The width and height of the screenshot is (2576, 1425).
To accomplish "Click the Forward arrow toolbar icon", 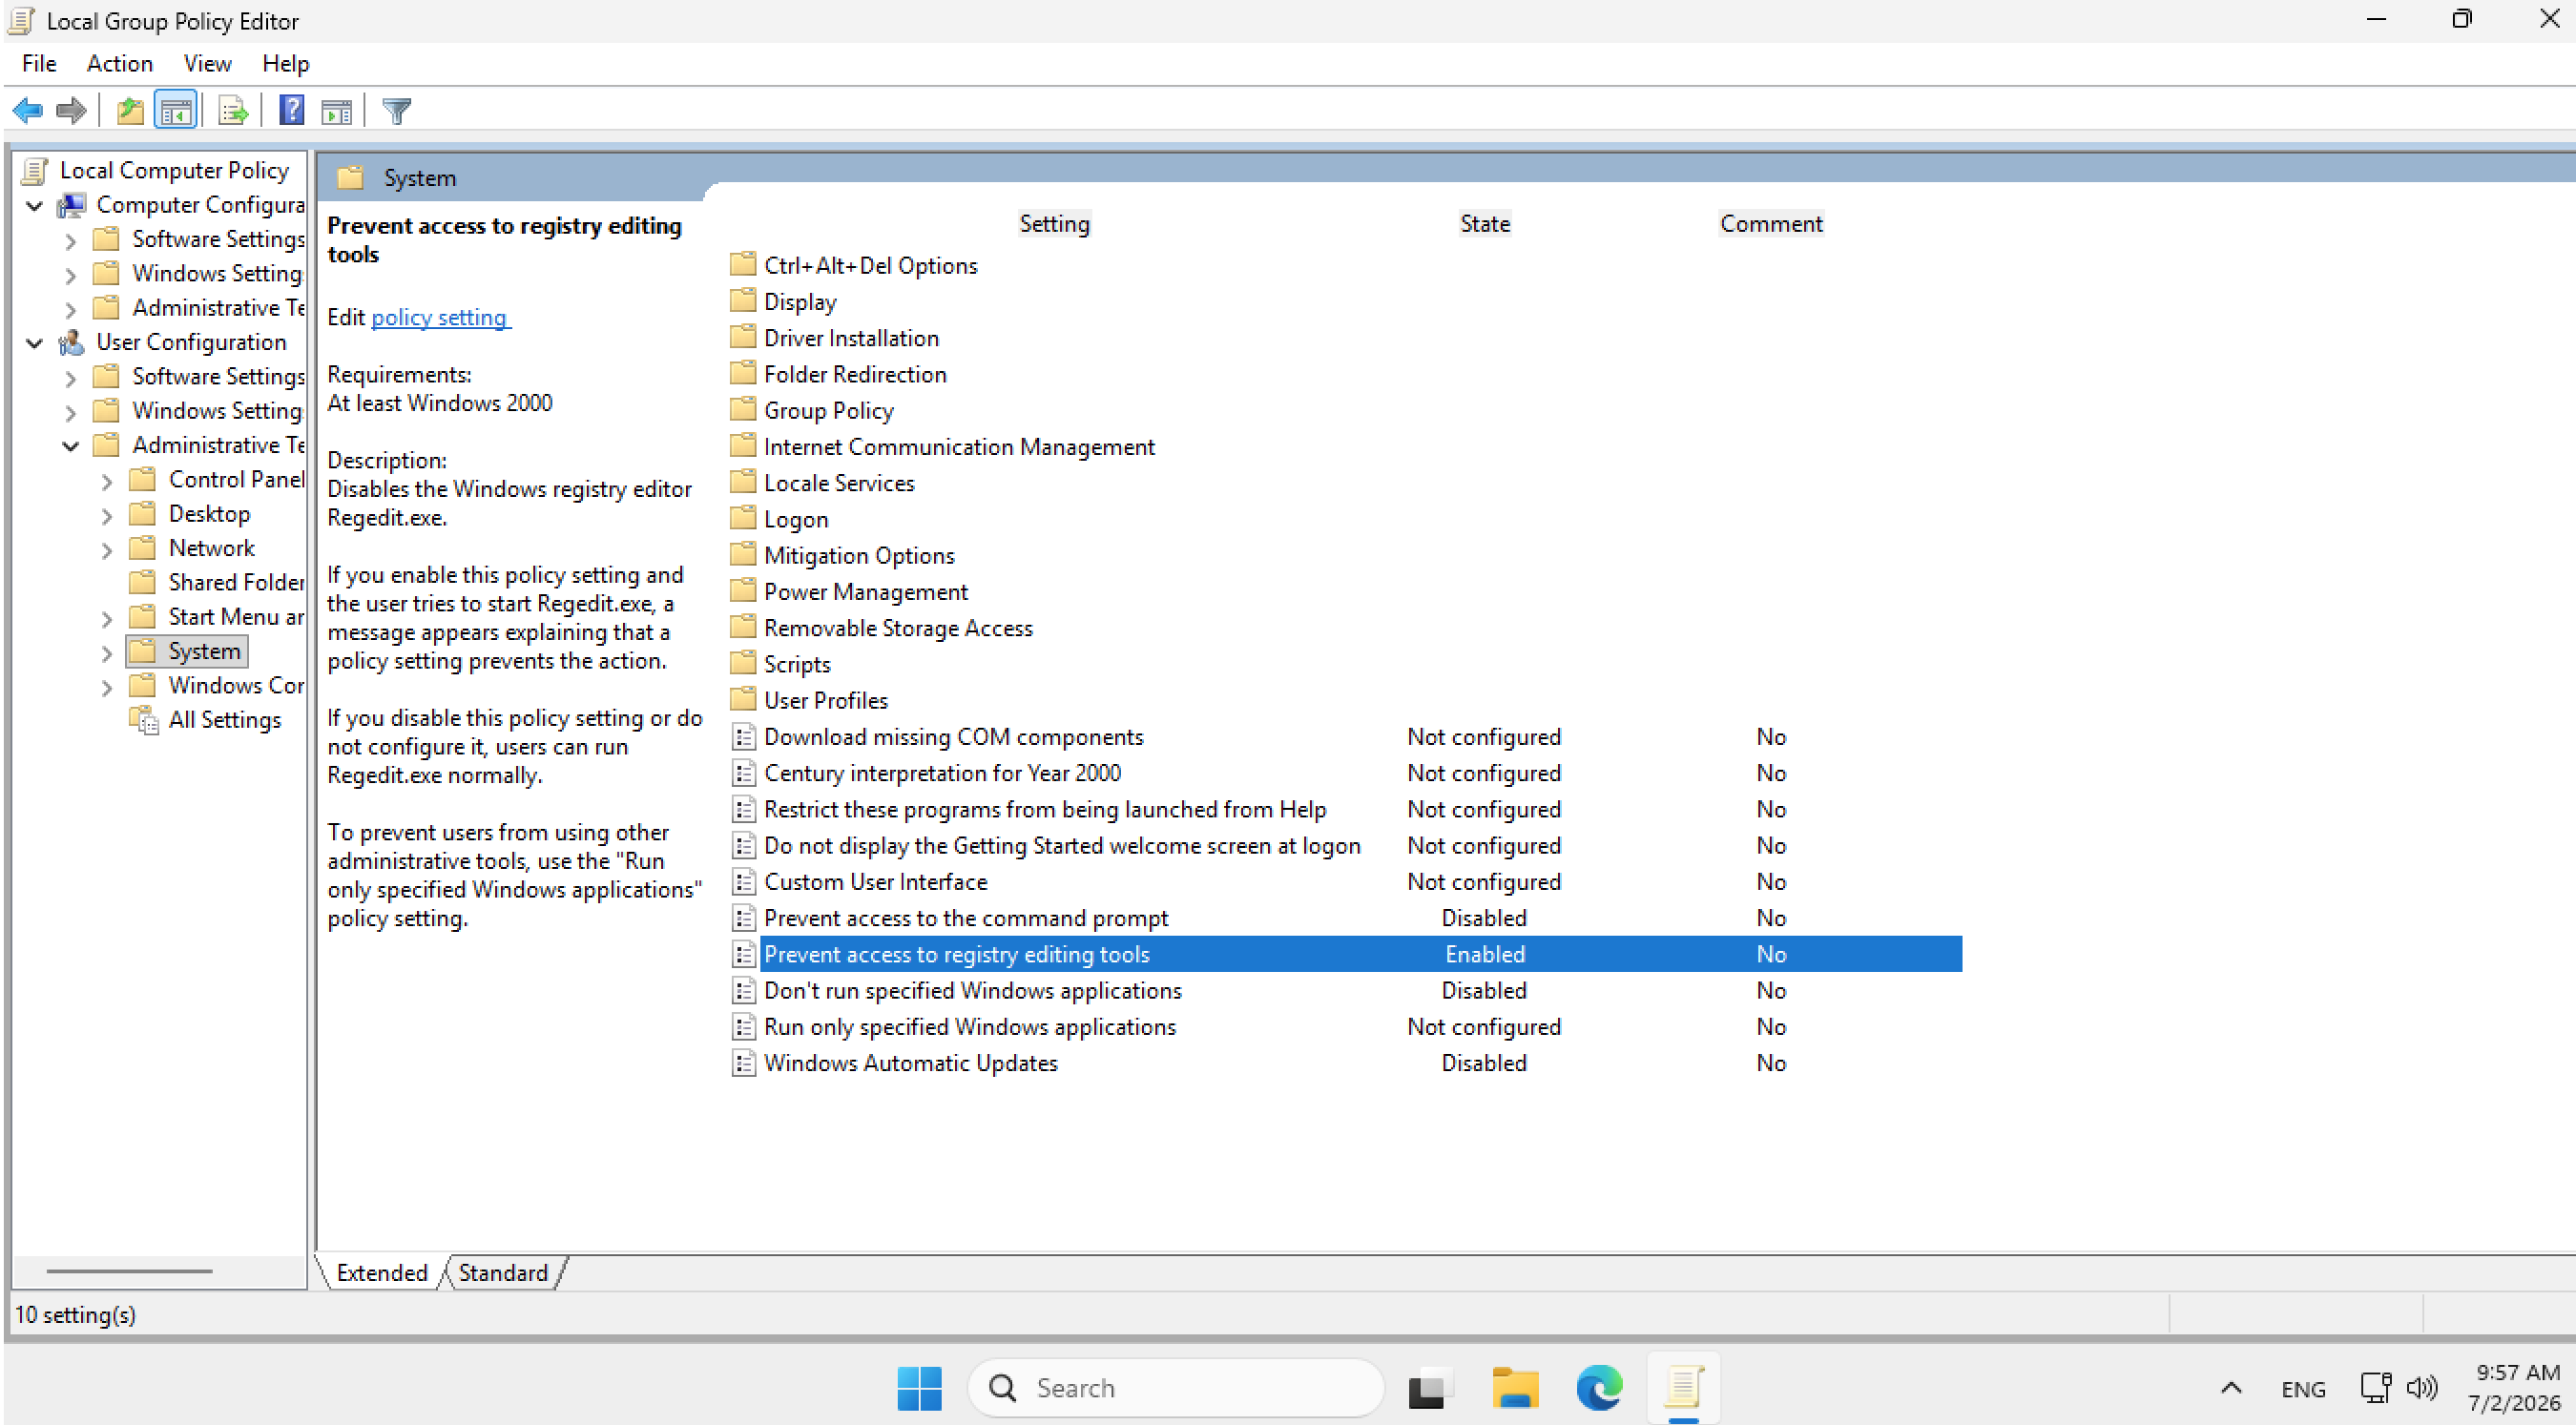I will tap(71, 111).
